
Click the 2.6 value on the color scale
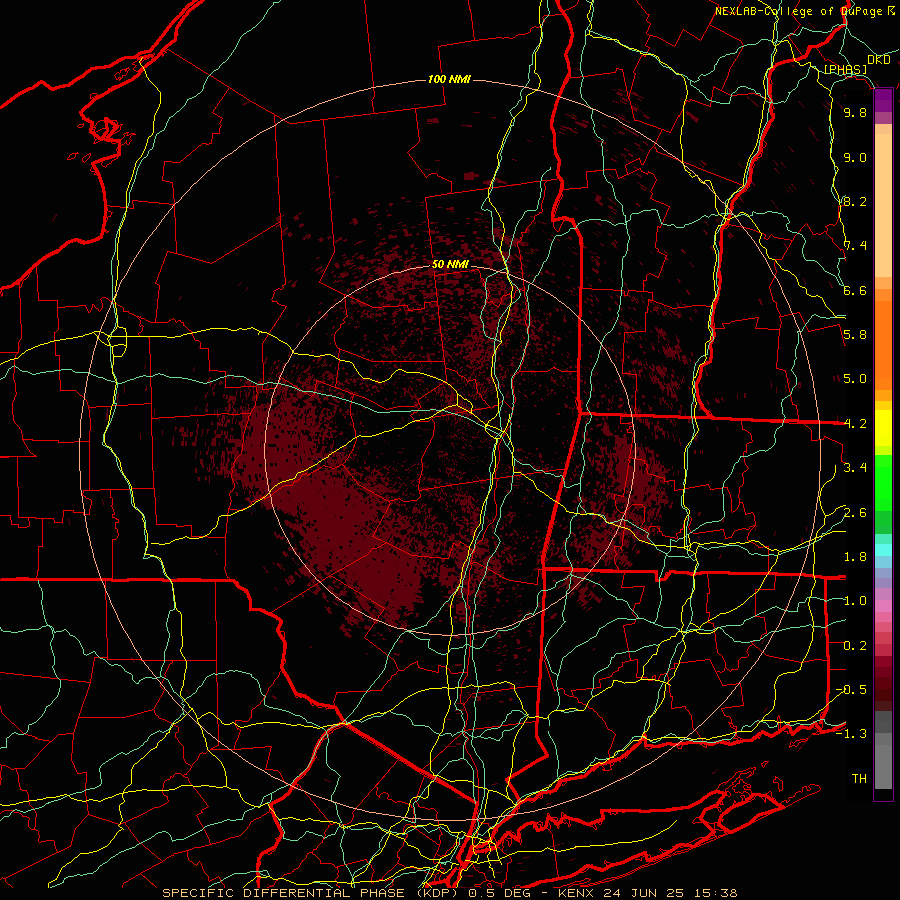point(855,513)
